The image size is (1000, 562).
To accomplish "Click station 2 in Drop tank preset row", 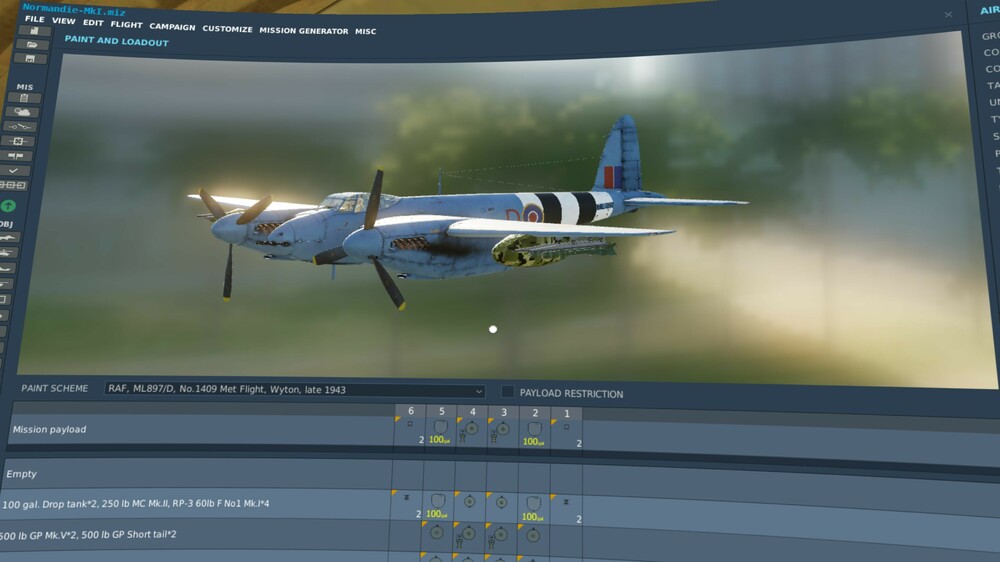I will pos(533,507).
